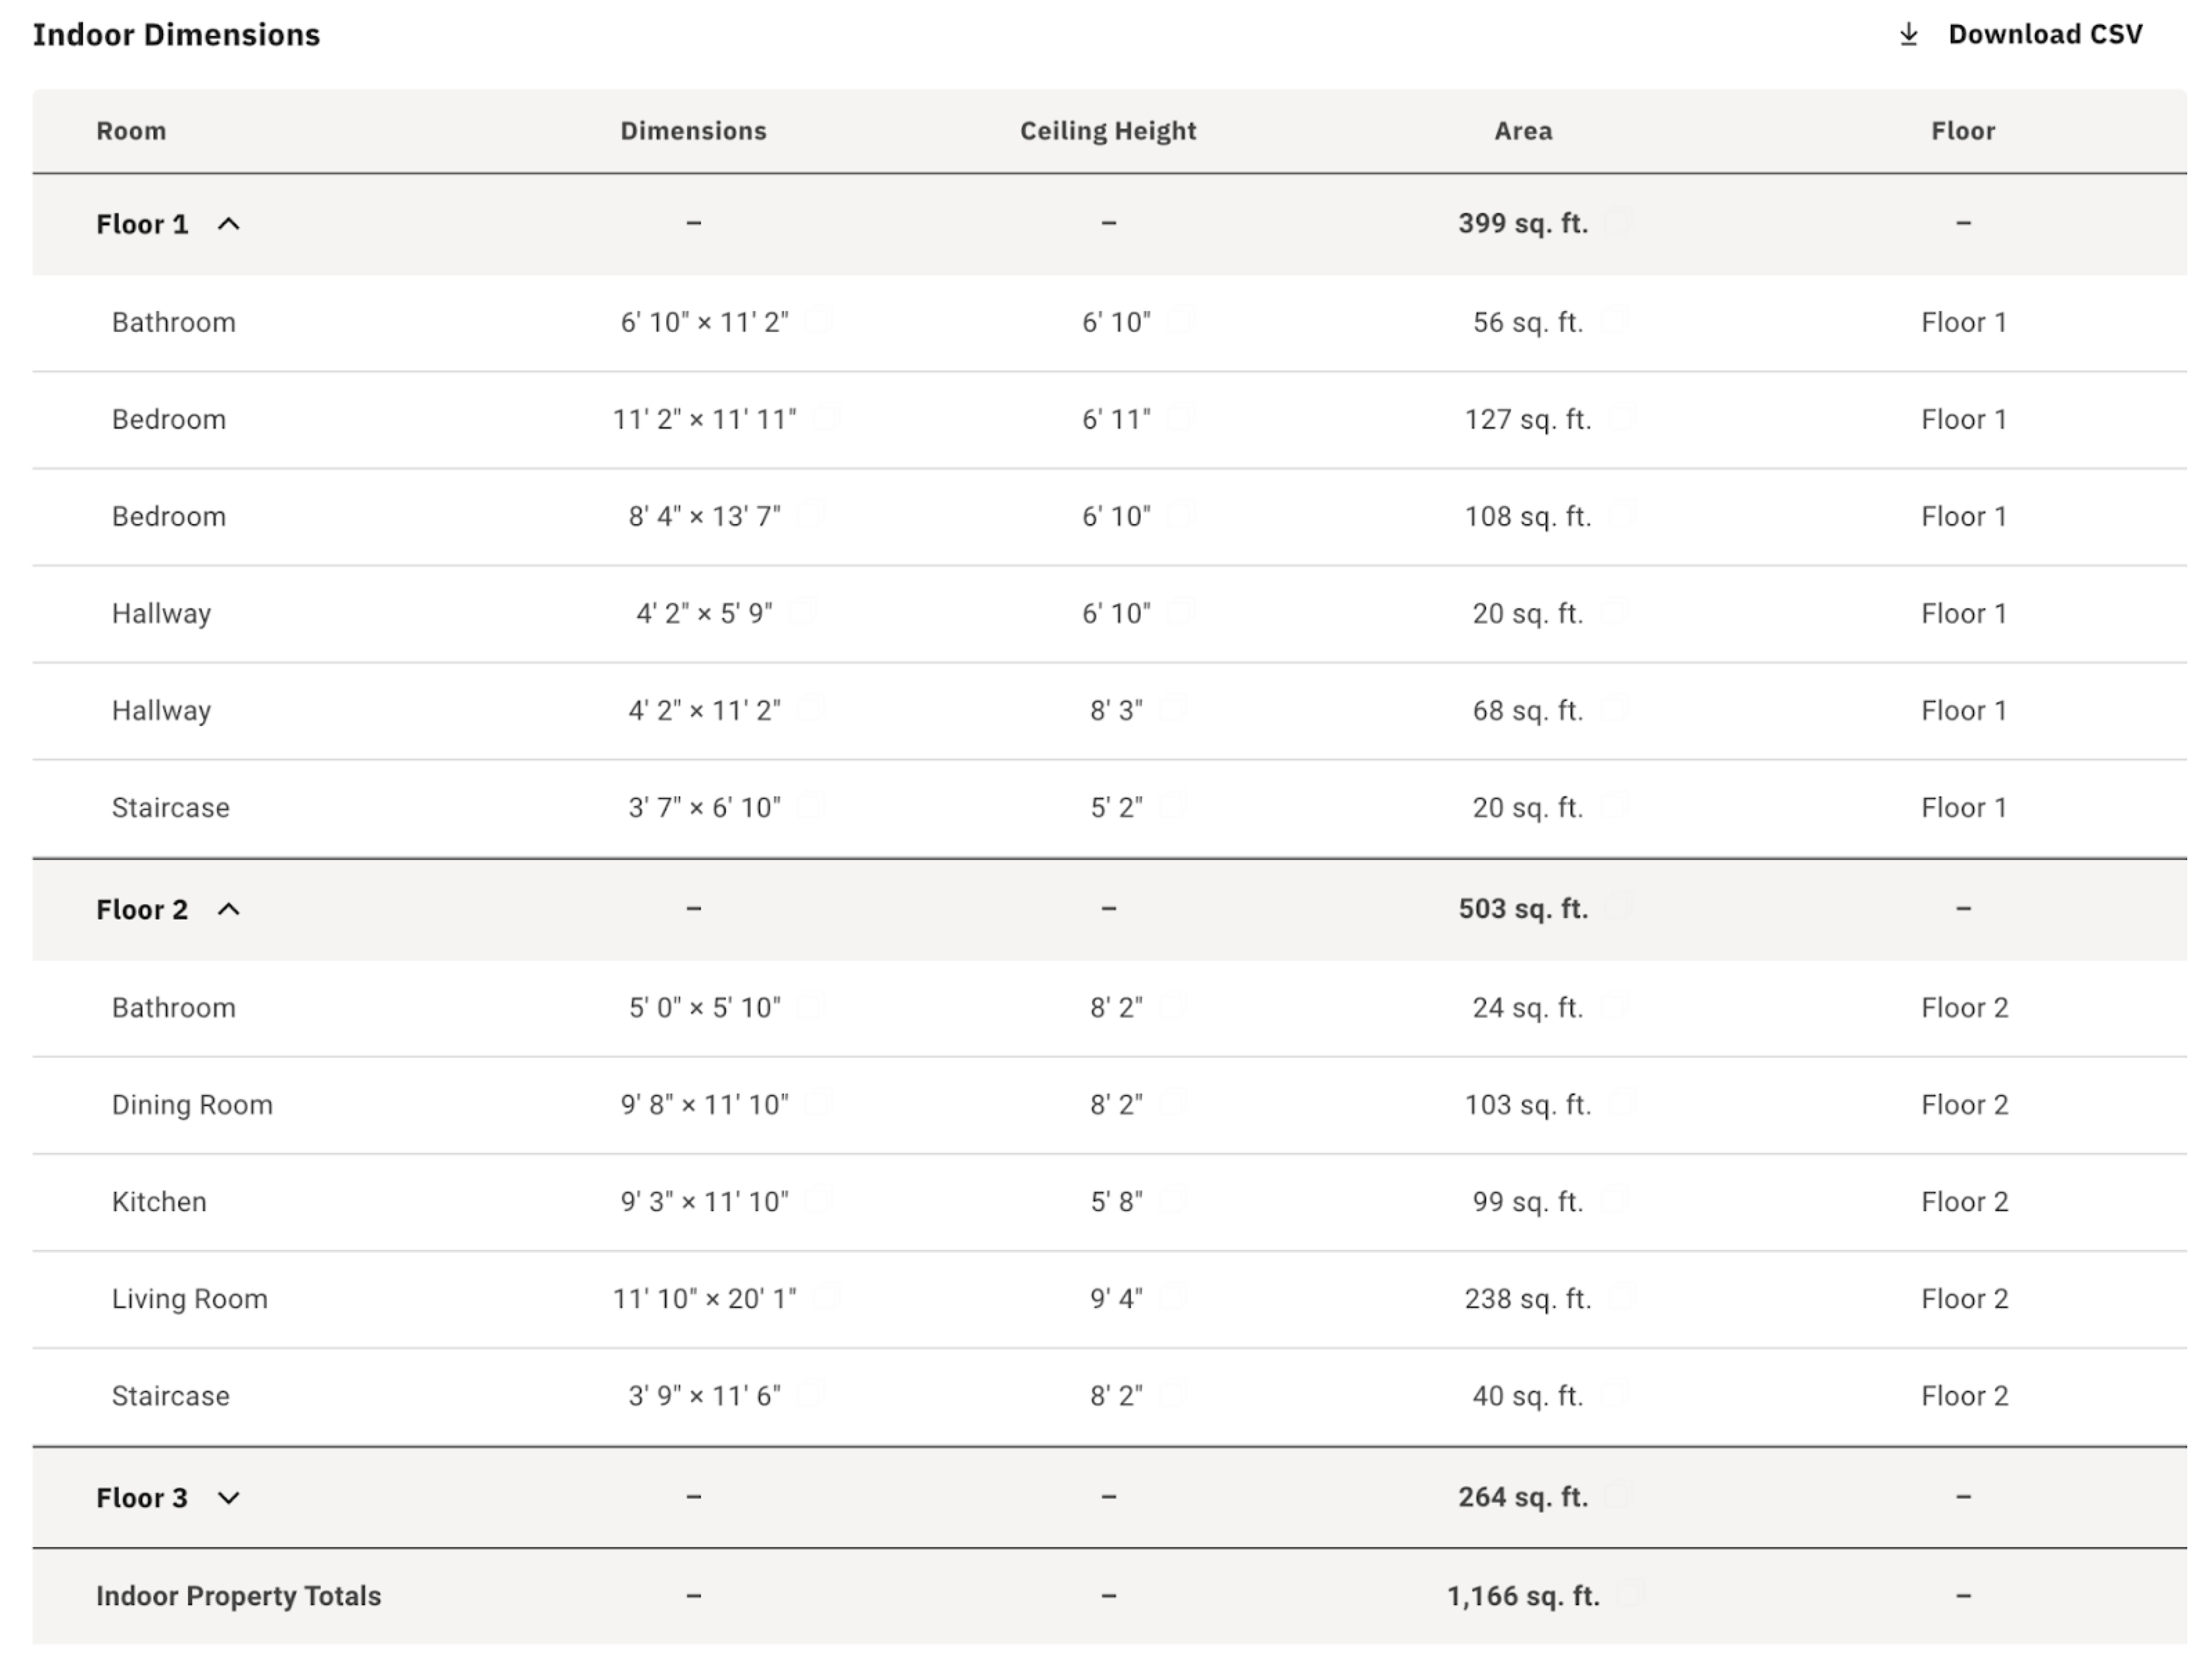Click the Indoor Dimensions heading

pos(176,35)
